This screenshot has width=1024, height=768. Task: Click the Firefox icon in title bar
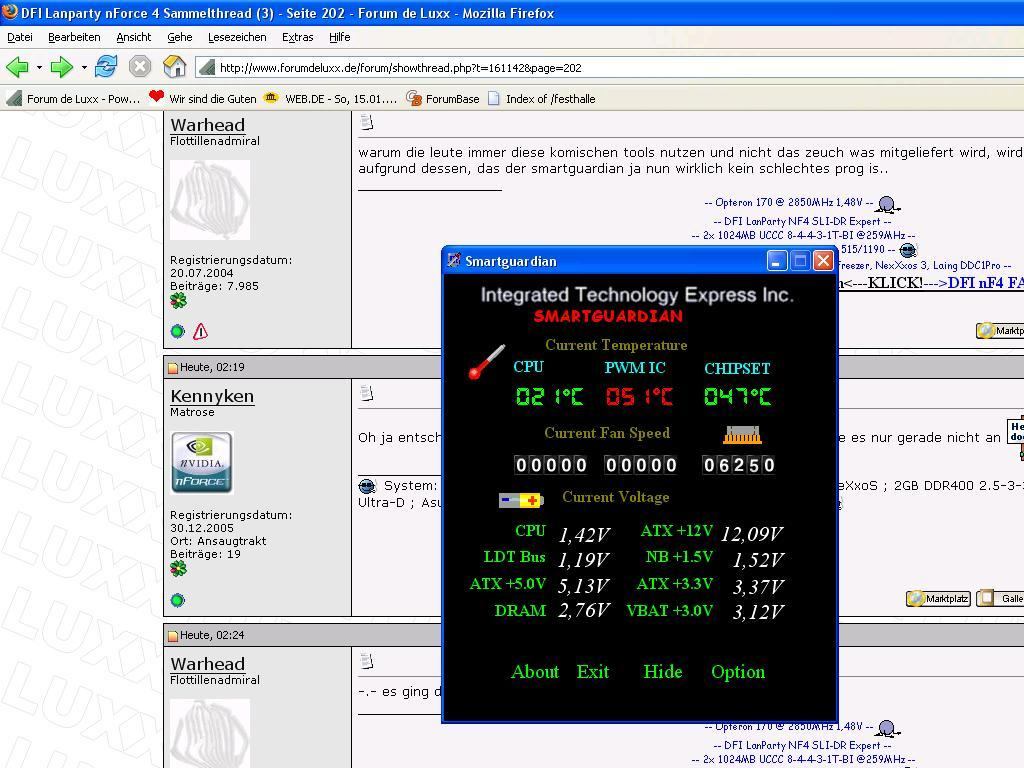coord(10,12)
